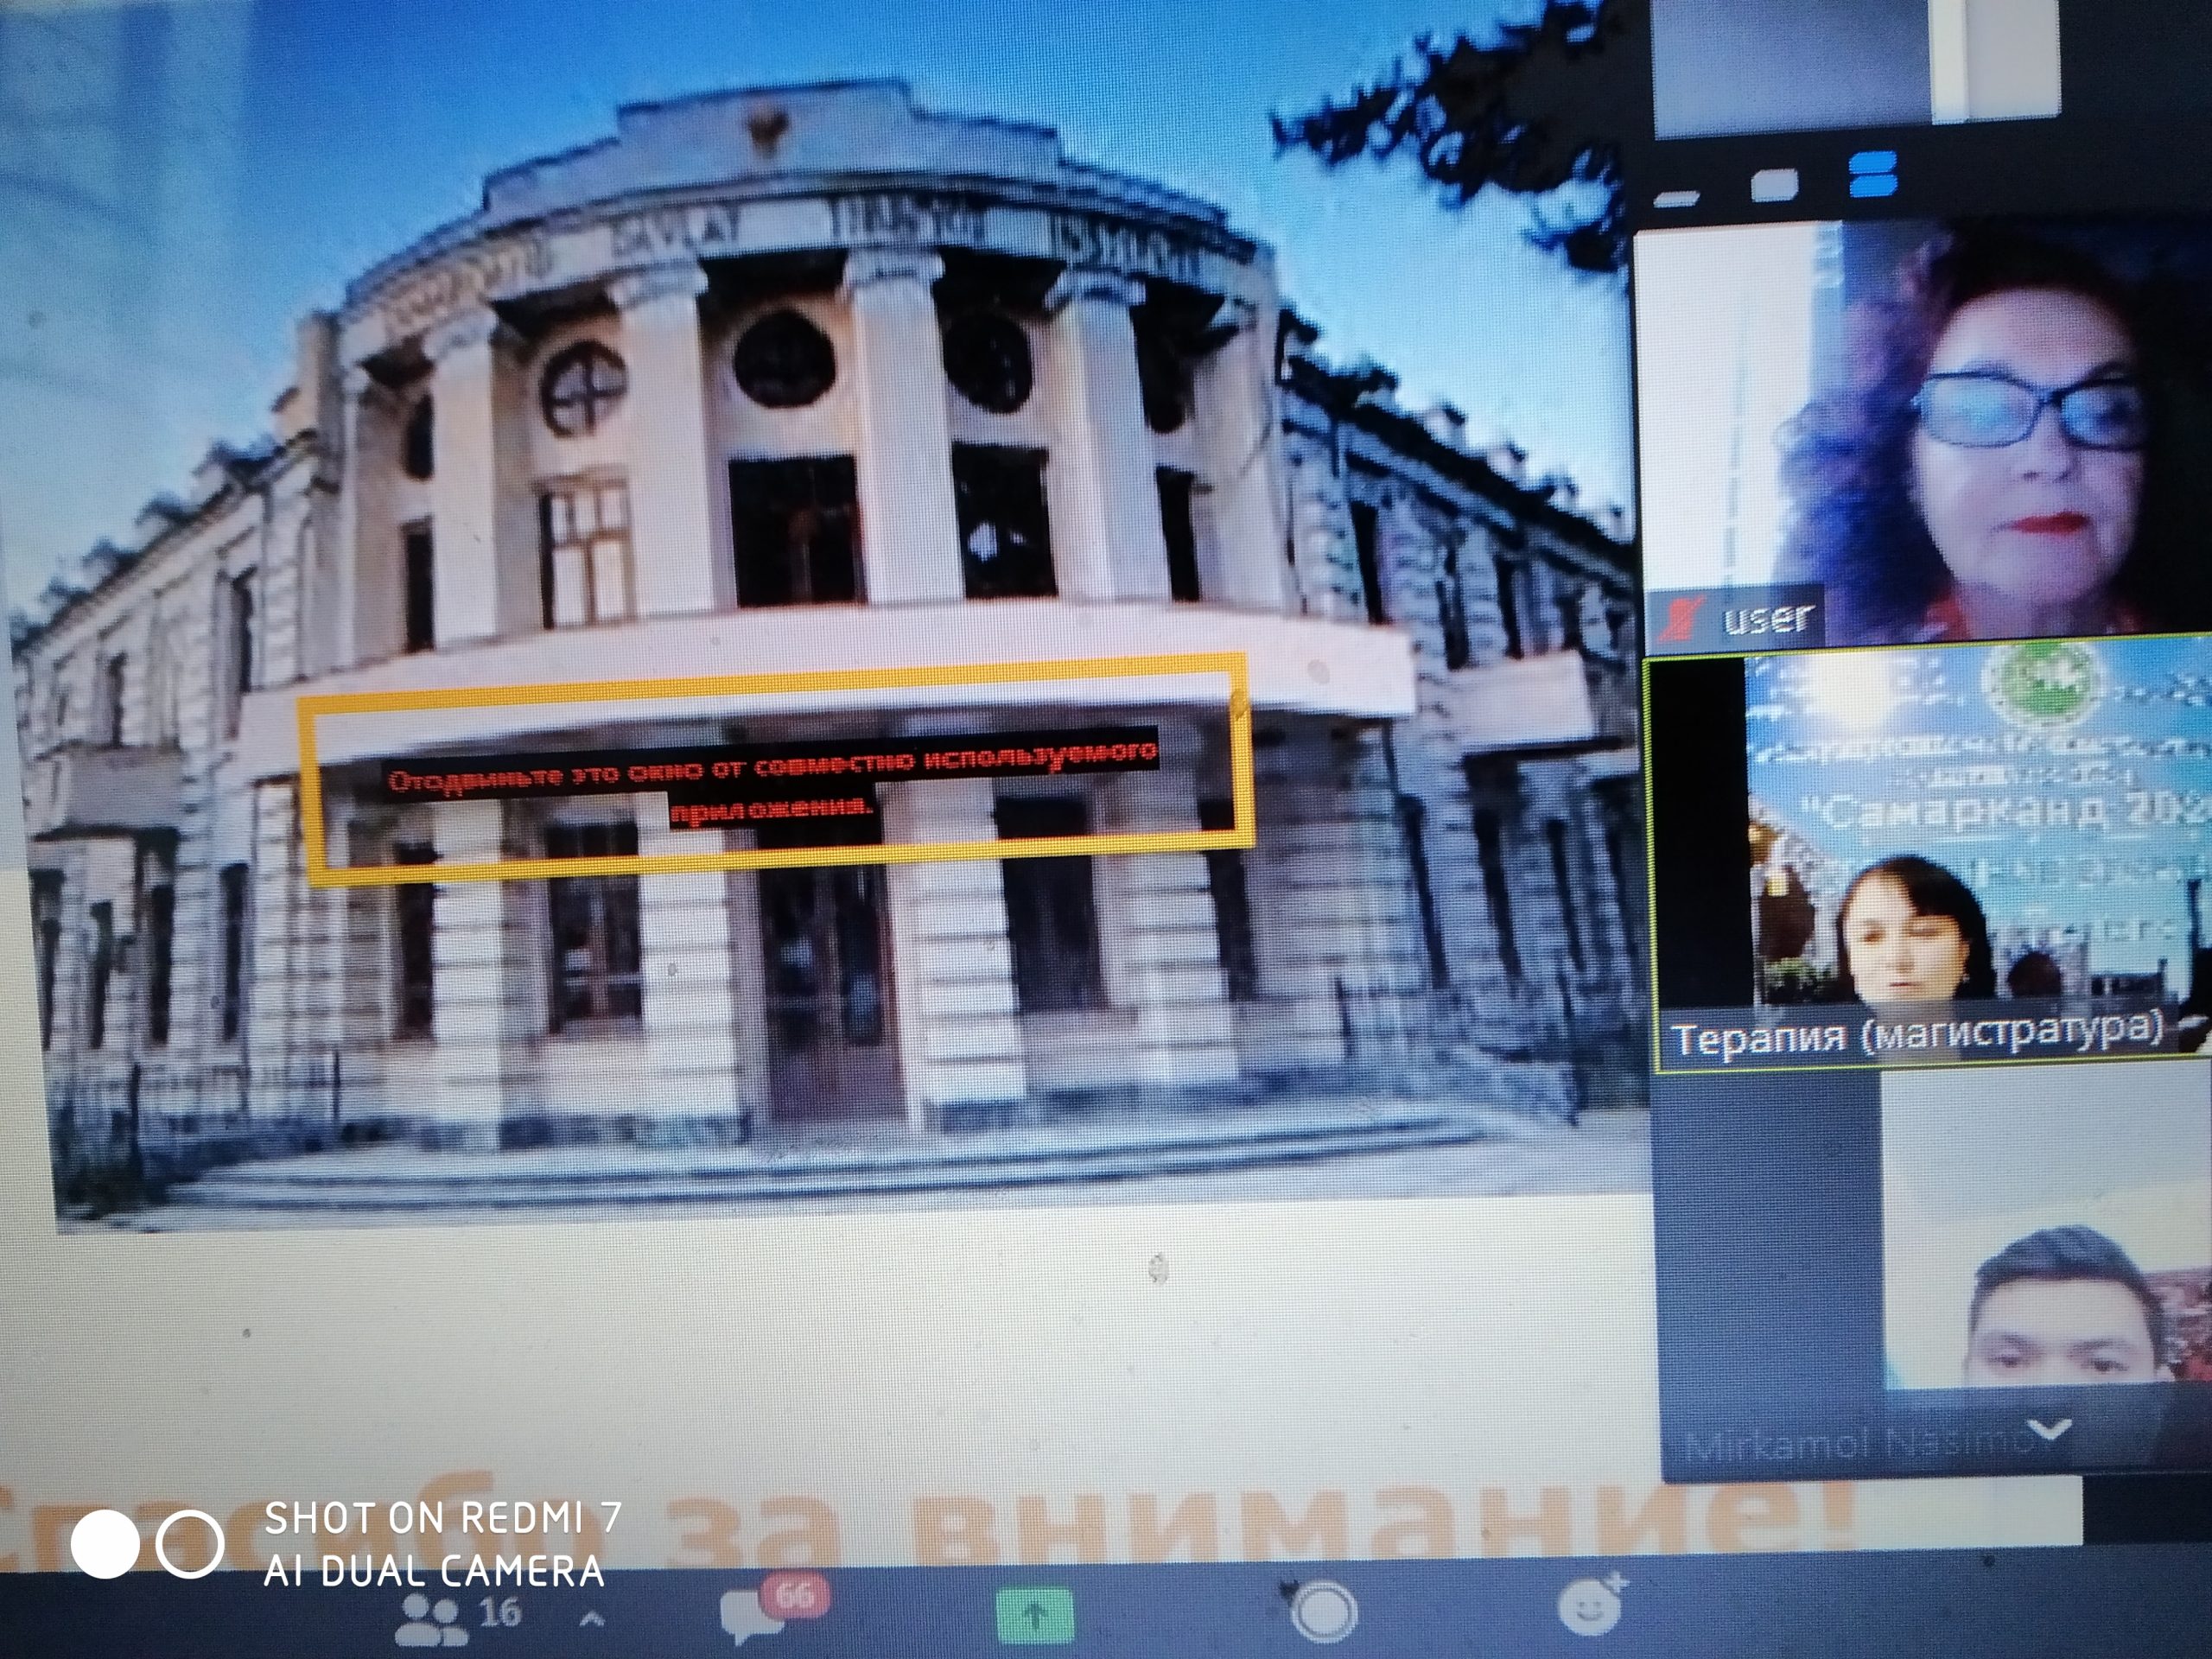Open the reactions smiley icon
The height and width of the screenshot is (1659, 2212).
click(x=1589, y=1609)
